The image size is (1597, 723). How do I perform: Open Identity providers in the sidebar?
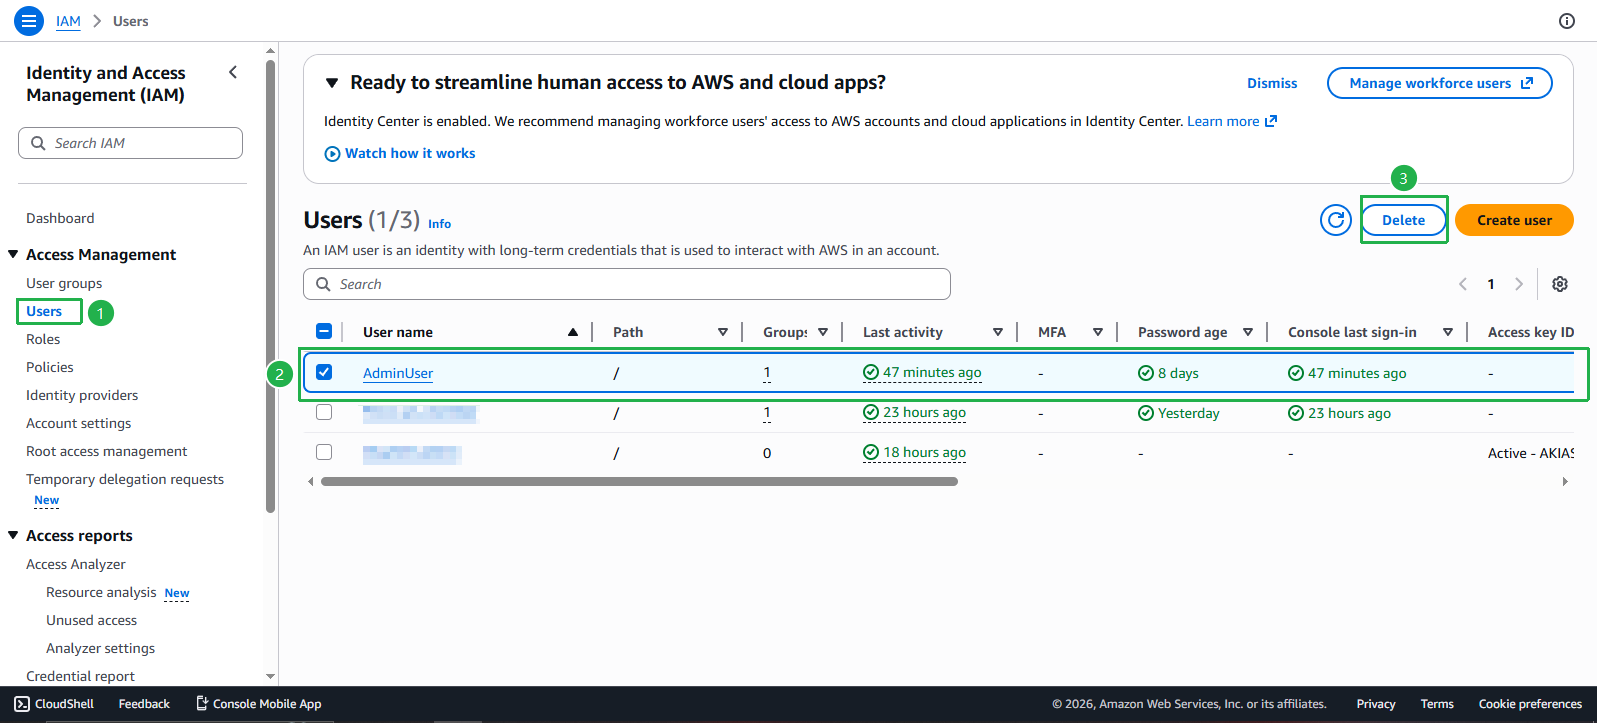[x=82, y=395]
